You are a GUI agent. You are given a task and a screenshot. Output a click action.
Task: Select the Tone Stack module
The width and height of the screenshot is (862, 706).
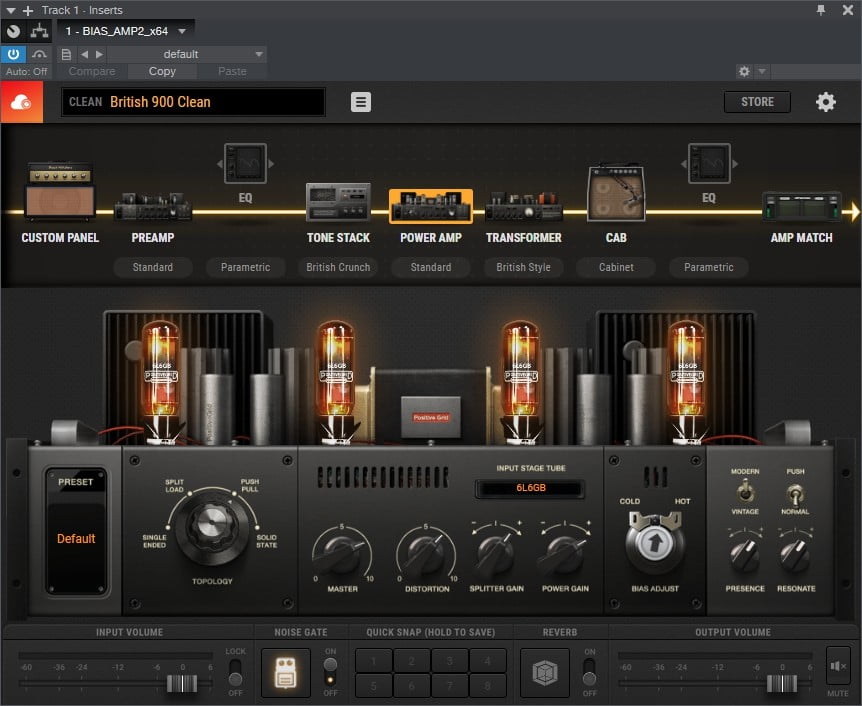[338, 202]
